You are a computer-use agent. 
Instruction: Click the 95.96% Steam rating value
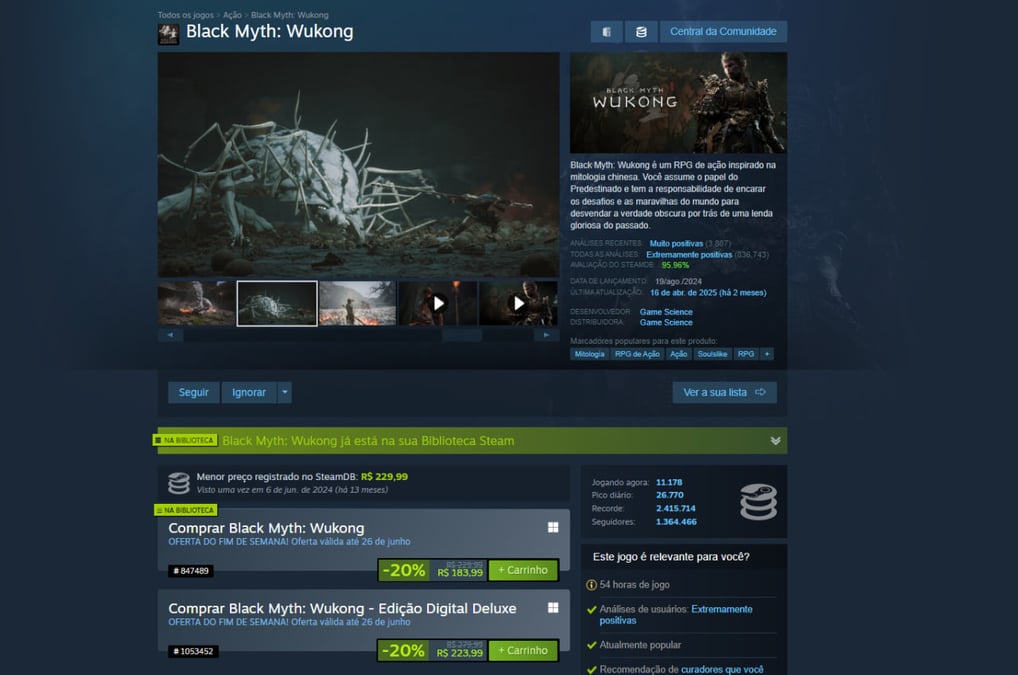click(675, 265)
